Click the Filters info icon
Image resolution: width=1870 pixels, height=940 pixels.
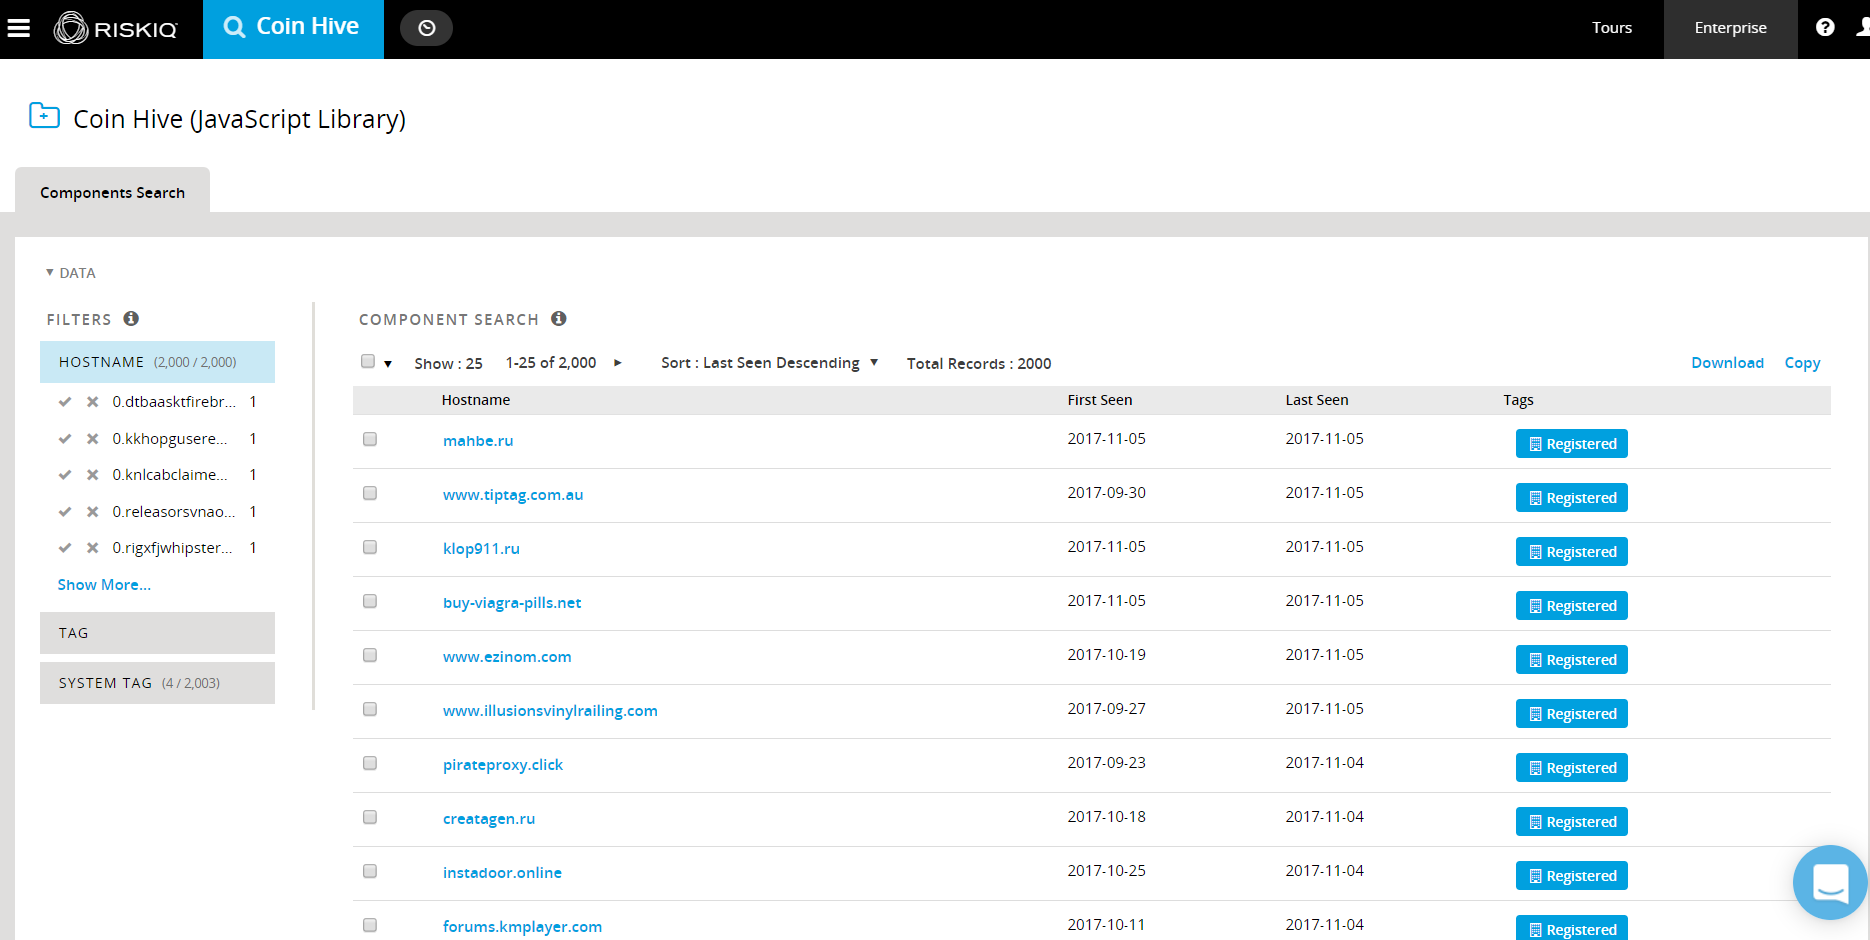tap(131, 319)
